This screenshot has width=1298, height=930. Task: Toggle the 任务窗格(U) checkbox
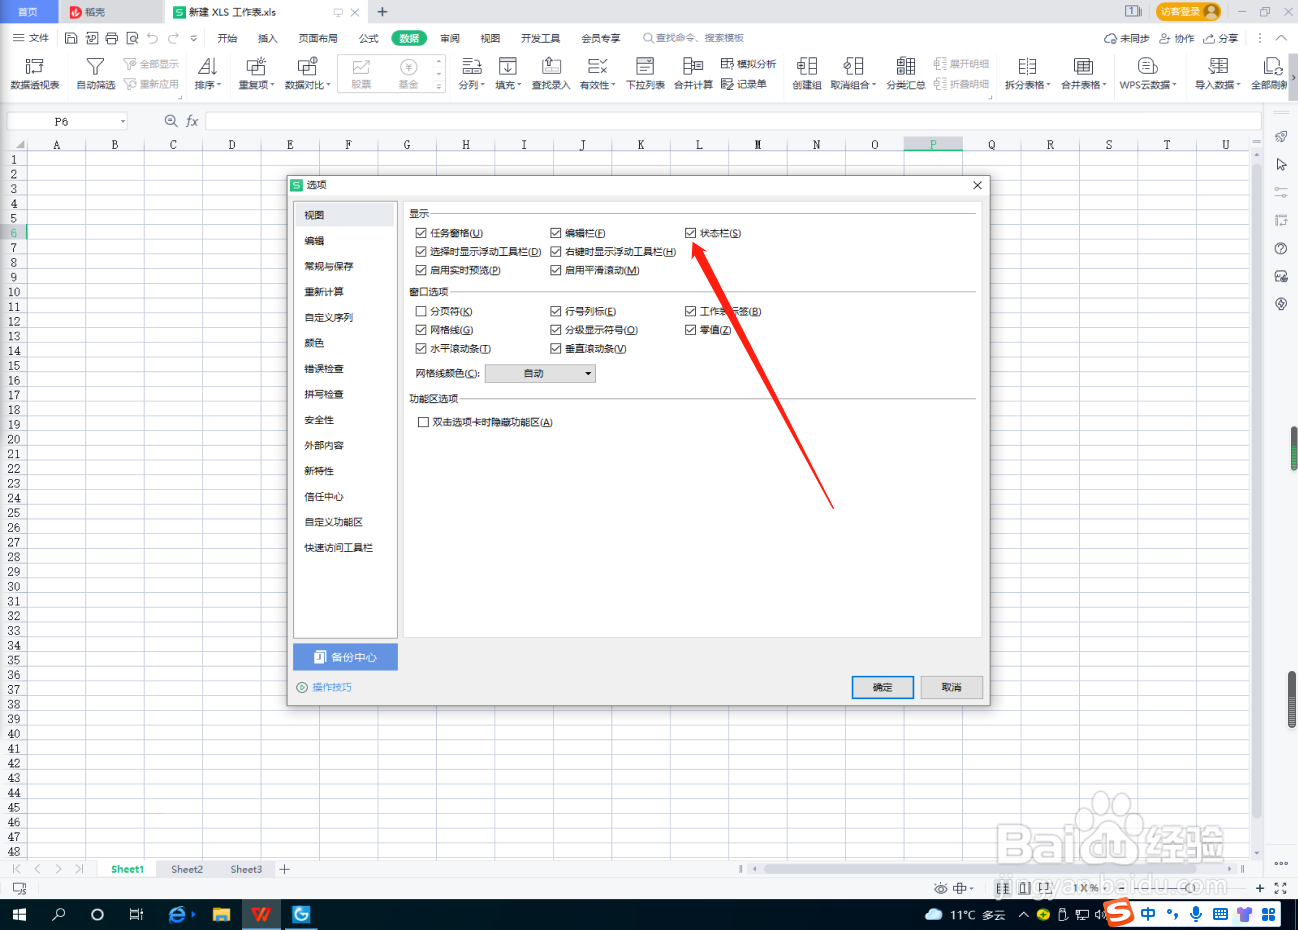pos(421,233)
